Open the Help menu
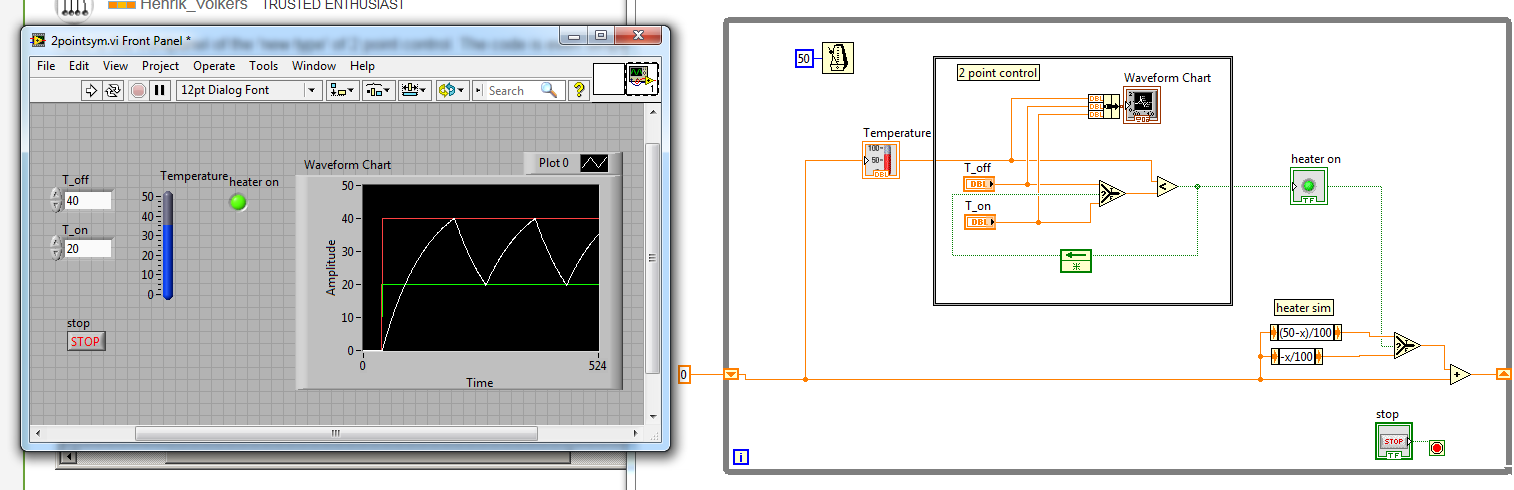Screen dimensions: 1514x490 click(x=363, y=66)
